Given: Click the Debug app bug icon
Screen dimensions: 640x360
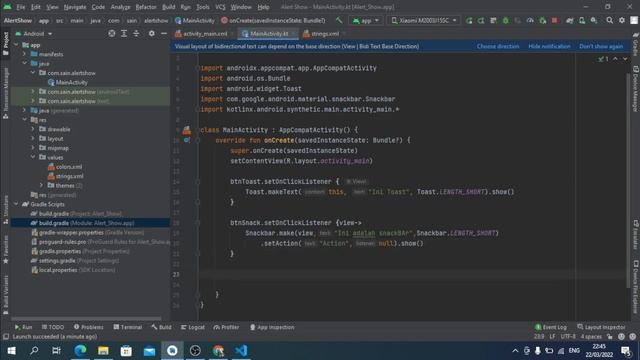Looking at the screenshot, I should point(505,20).
